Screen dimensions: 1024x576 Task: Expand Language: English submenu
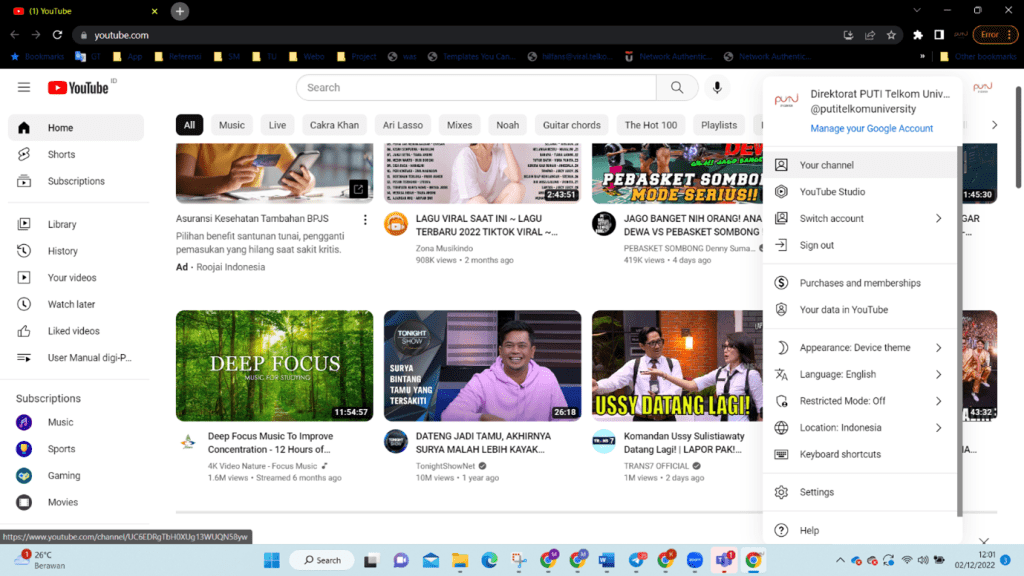(939, 375)
